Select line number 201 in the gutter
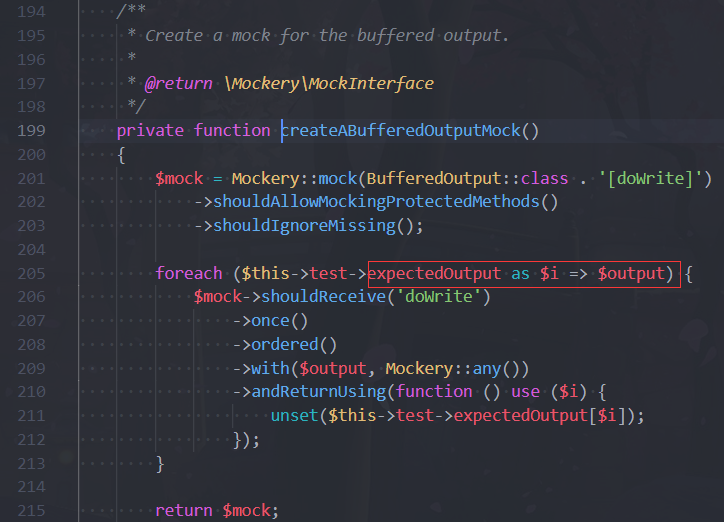724x522 pixels. (x=31, y=179)
